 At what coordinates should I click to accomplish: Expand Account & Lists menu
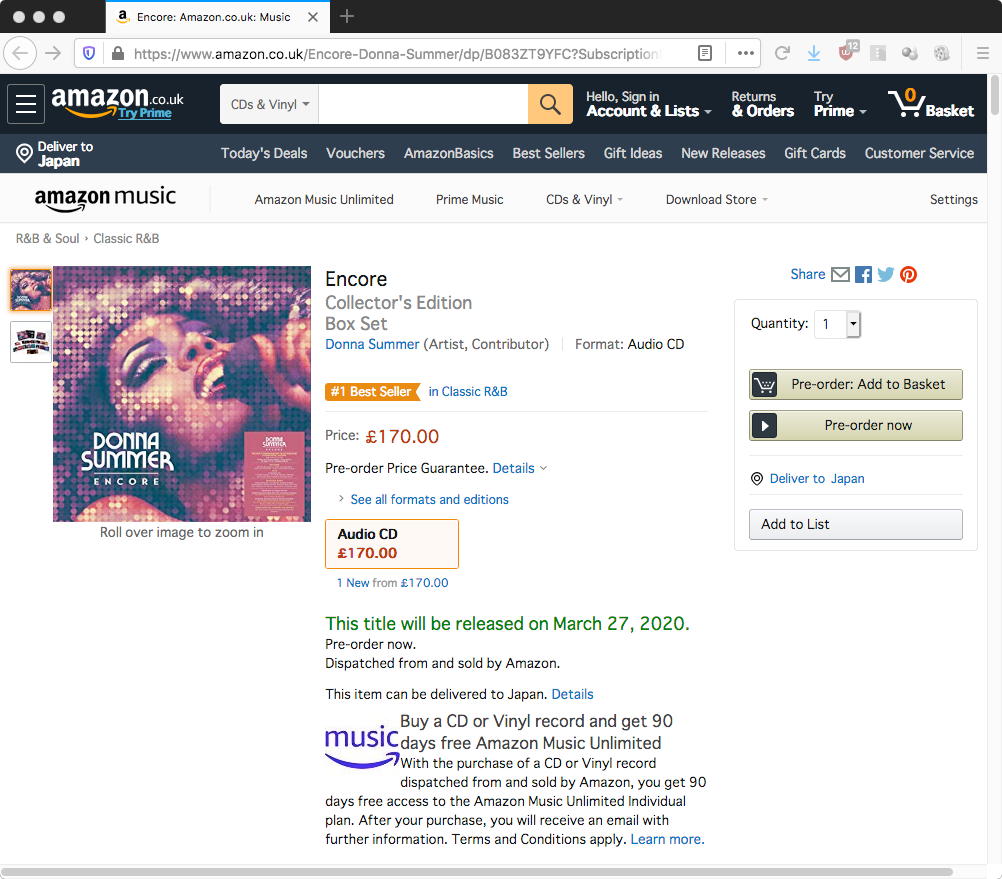click(649, 104)
